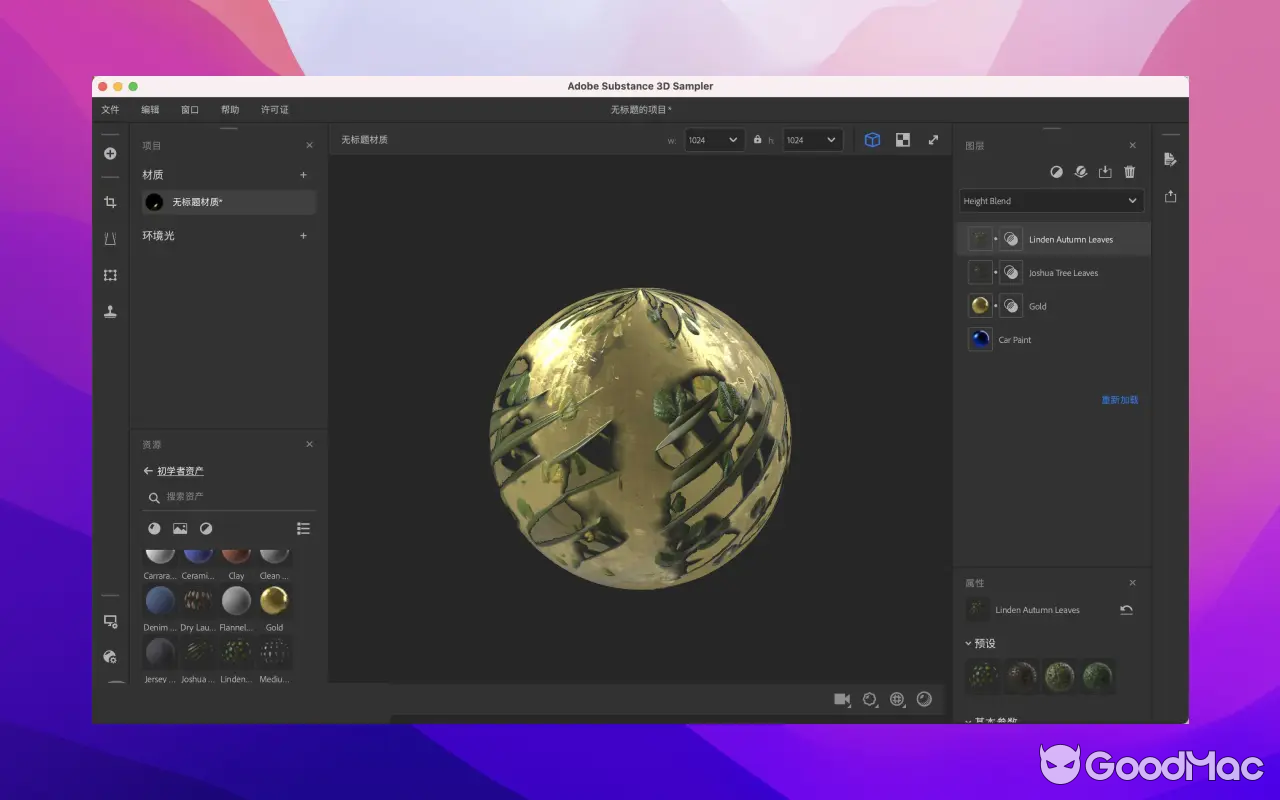Click the 重新加载 reload link
This screenshot has width=1280, height=800.
tap(1119, 399)
